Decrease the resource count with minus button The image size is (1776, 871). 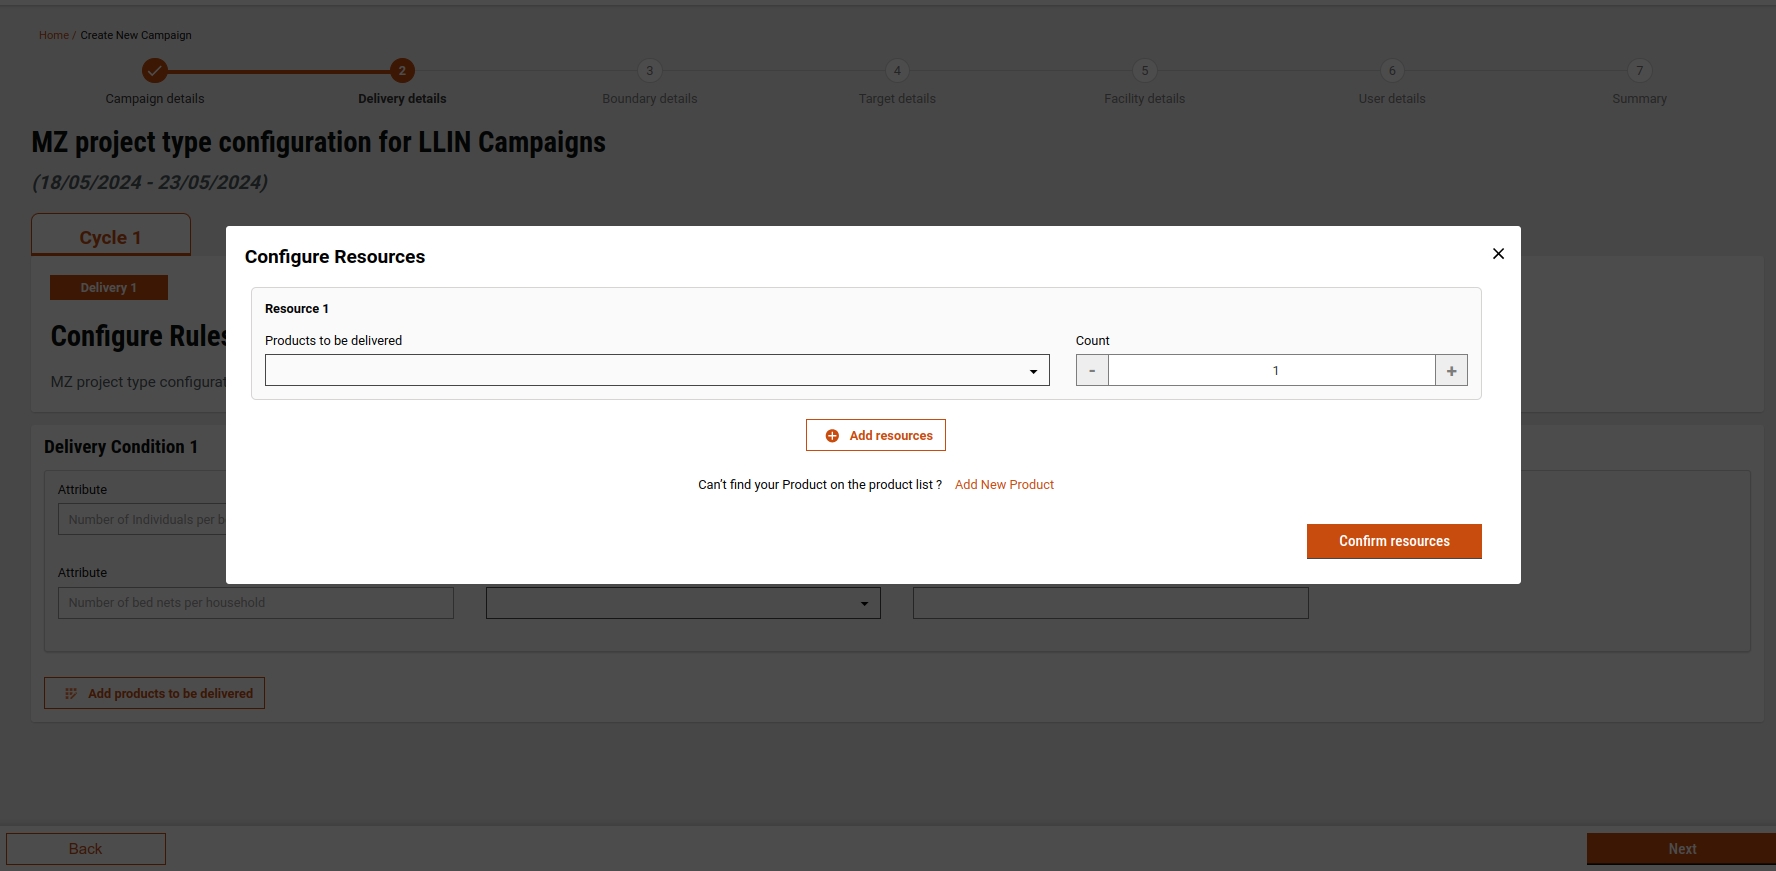1092,371
